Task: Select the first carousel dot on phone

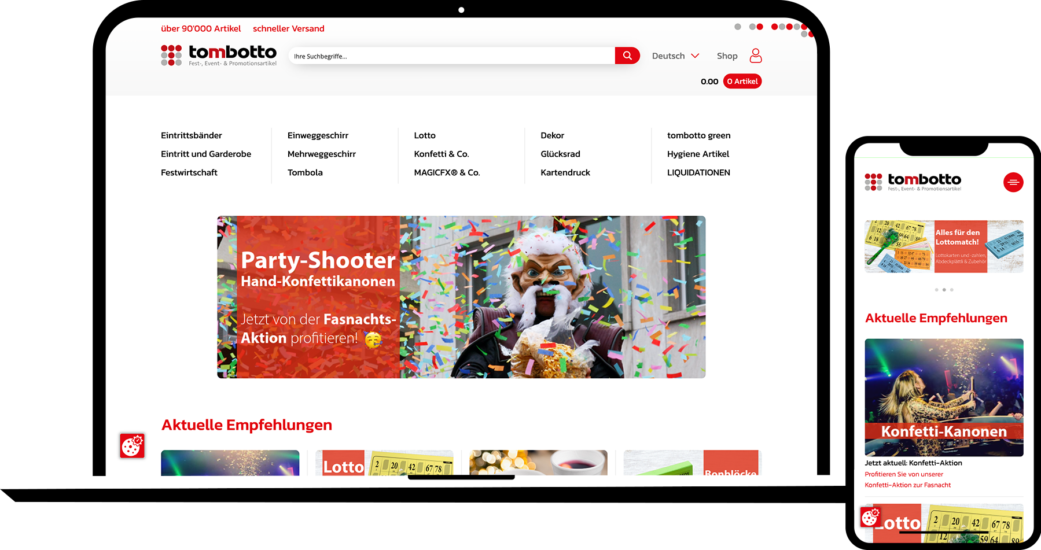Action: point(936,290)
